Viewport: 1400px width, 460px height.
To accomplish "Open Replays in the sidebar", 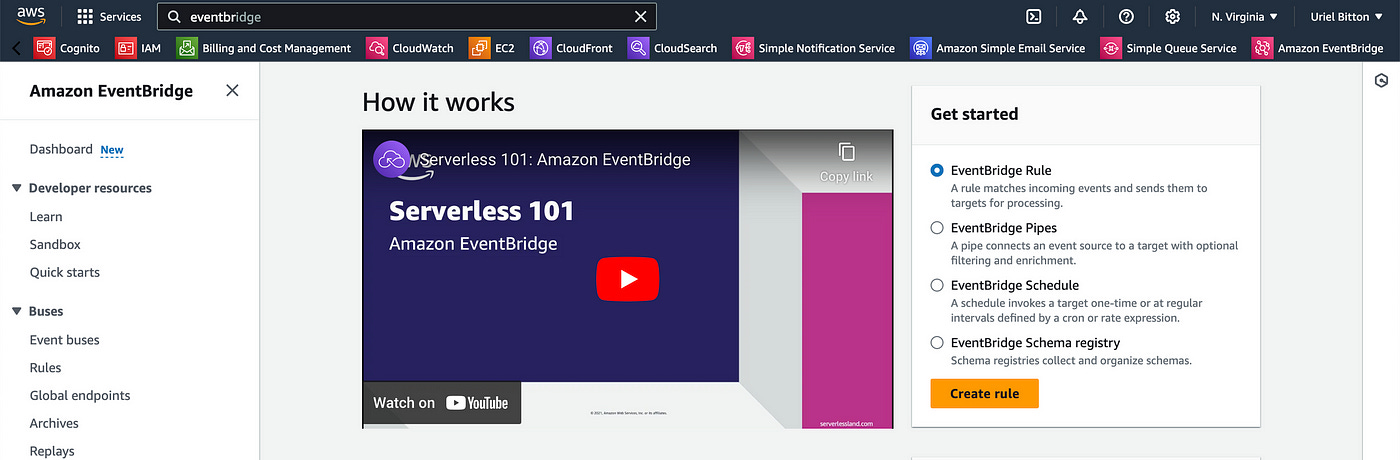I will point(52,452).
